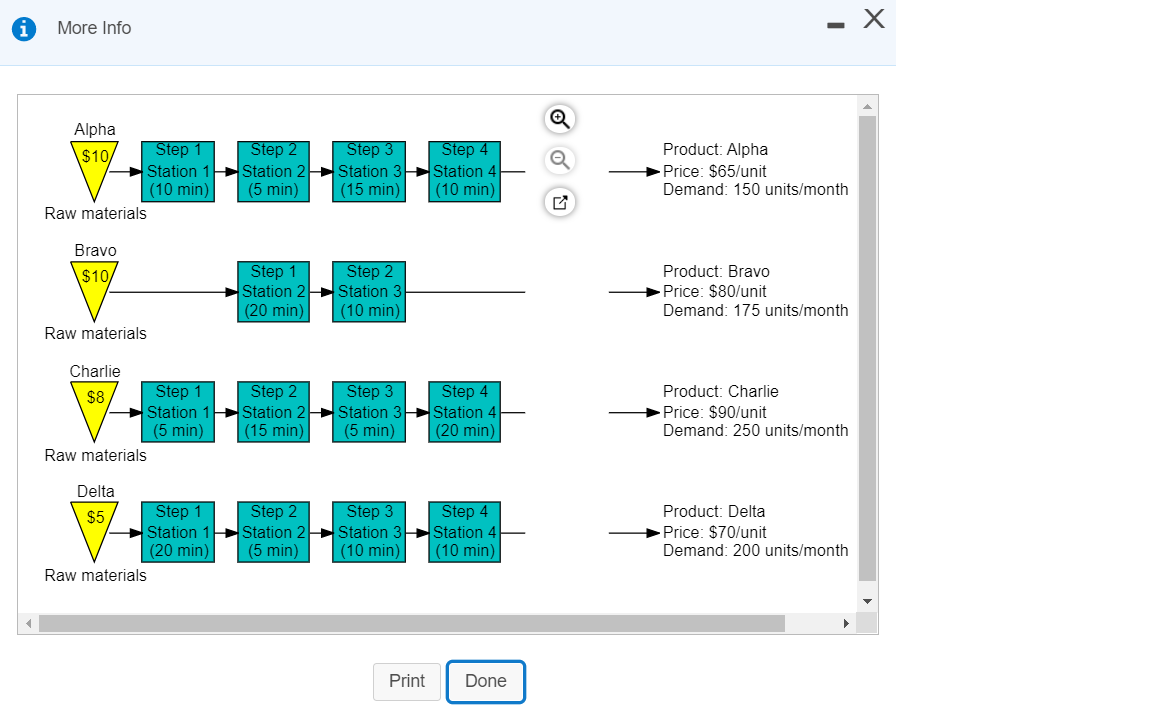Click 'Raw materials' label under Charlie
Screen dimensions: 1152x716
pos(96,455)
